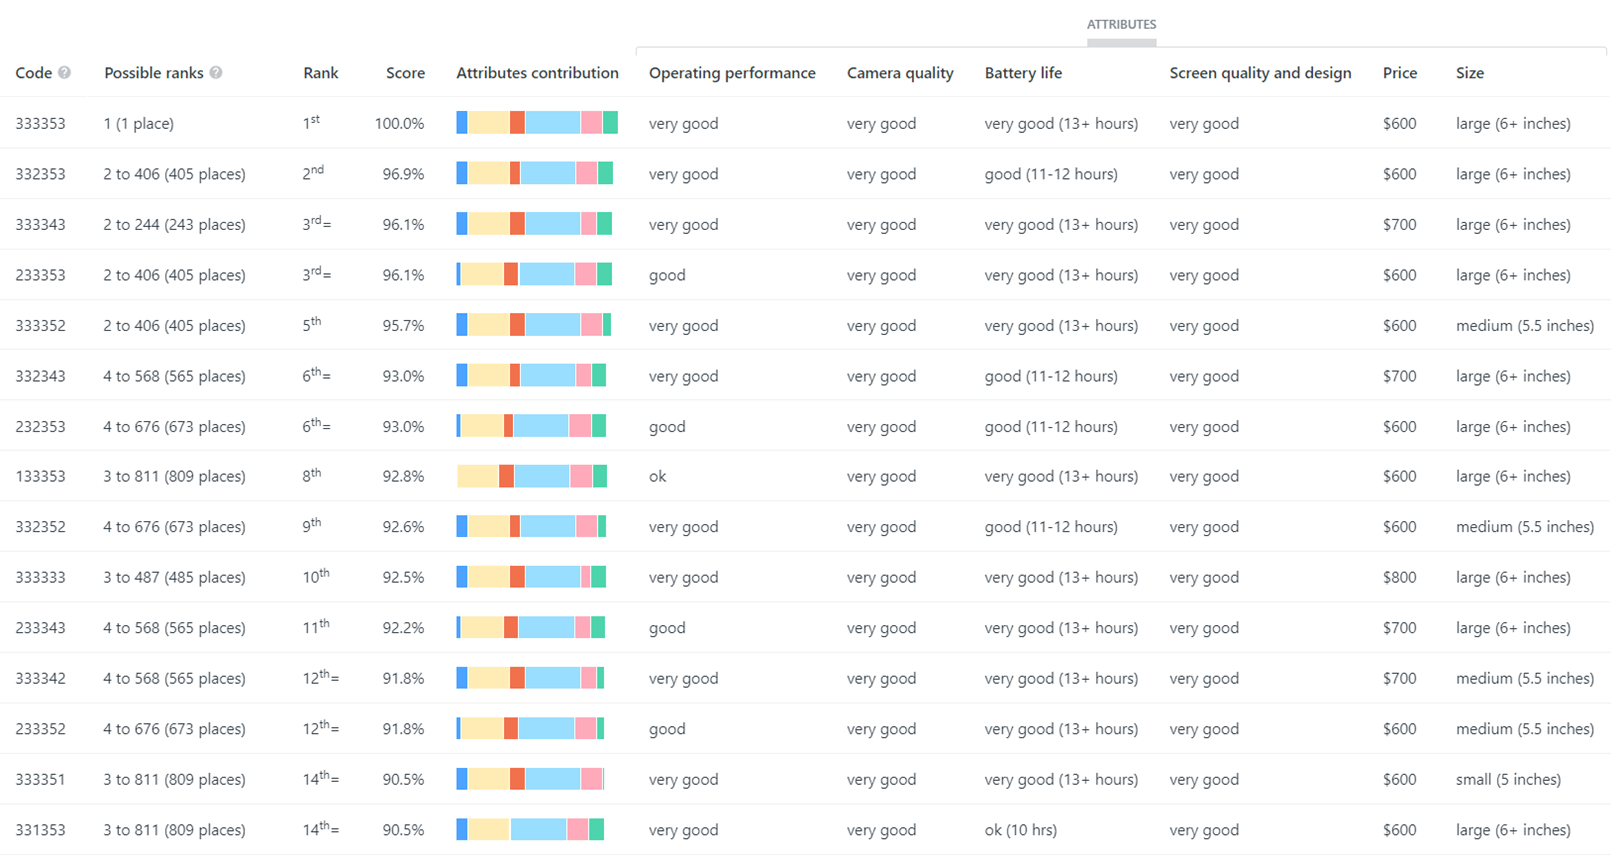The width and height of the screenshot is (1621, 864).
Task: Click the $800 price cell
Action: [1400, 578]
